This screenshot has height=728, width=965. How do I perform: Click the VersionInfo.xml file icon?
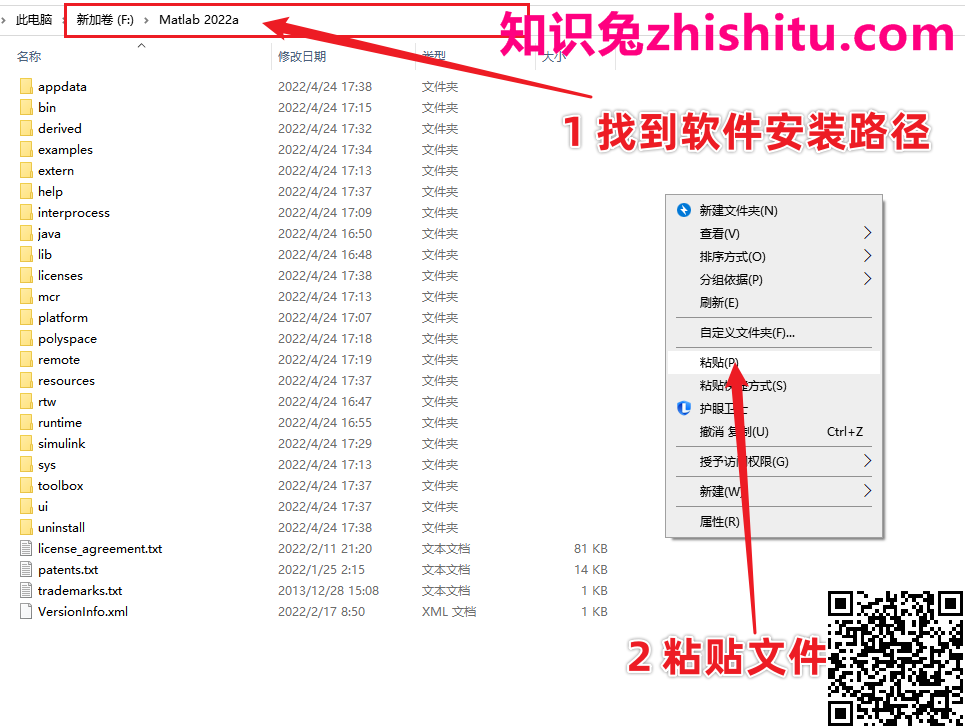pos(26,611)
